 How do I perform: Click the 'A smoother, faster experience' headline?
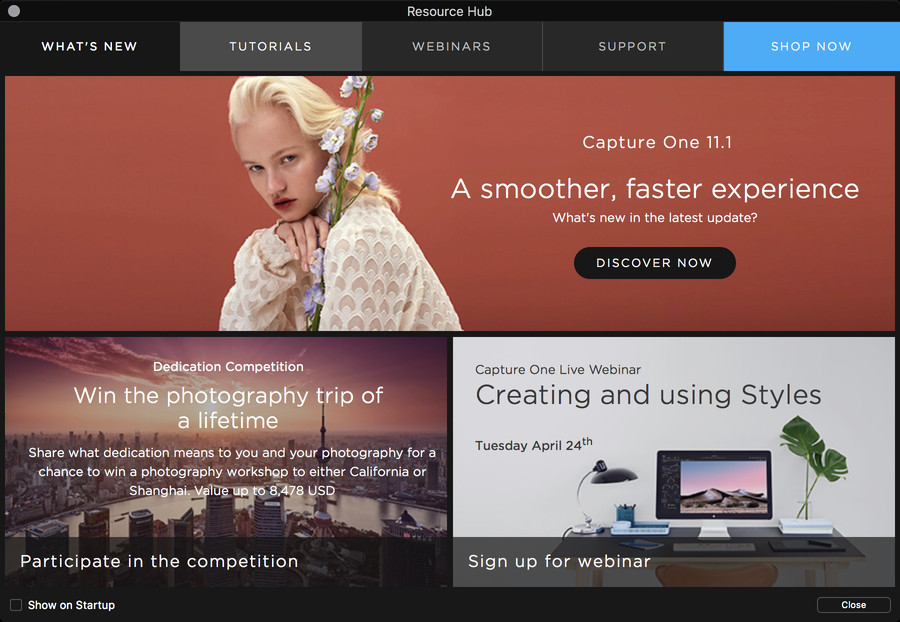point(655,189)
